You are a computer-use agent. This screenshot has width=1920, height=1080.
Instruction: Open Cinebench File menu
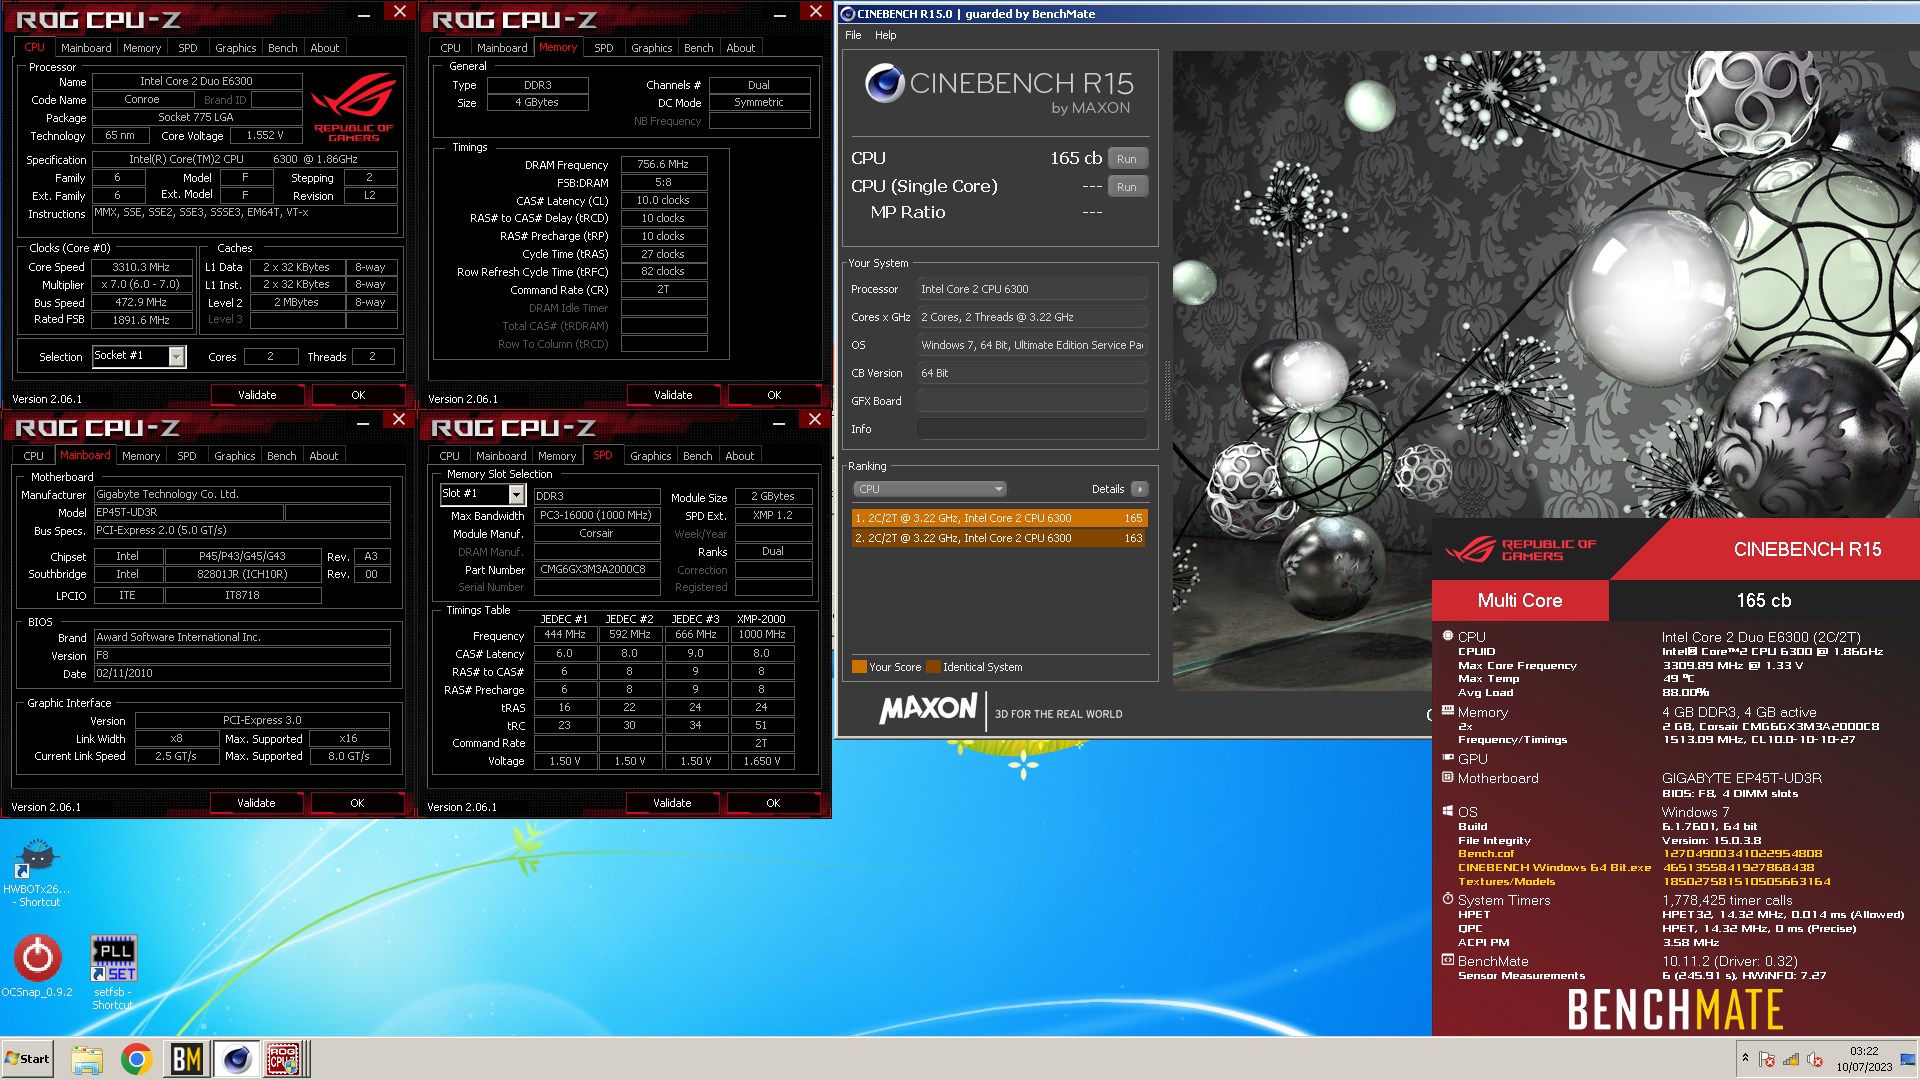coord(853,35)
